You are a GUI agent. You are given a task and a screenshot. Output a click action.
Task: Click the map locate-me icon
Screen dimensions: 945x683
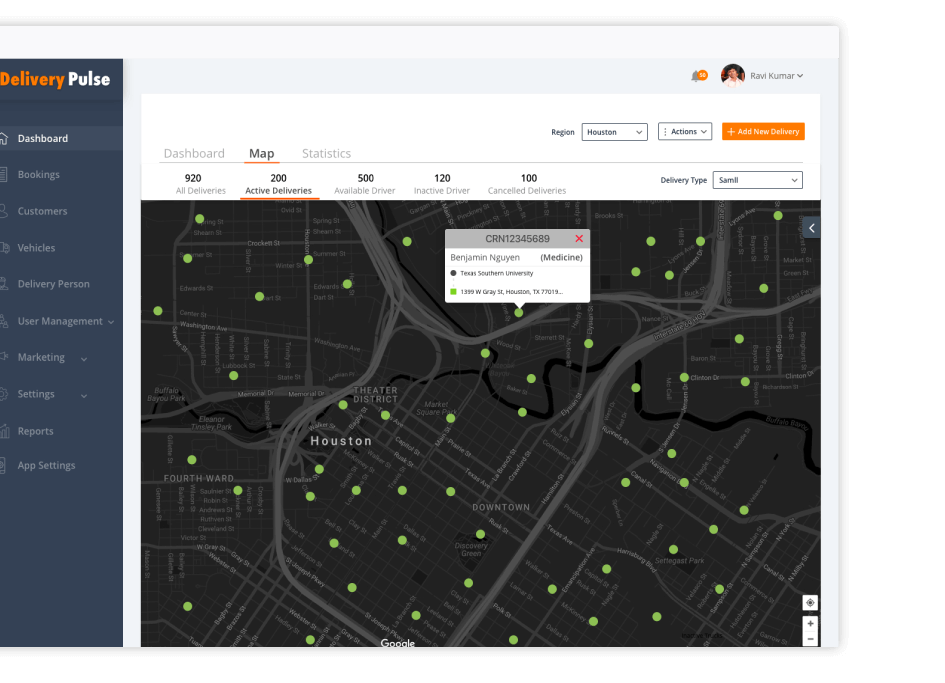(x=810, y=603)
